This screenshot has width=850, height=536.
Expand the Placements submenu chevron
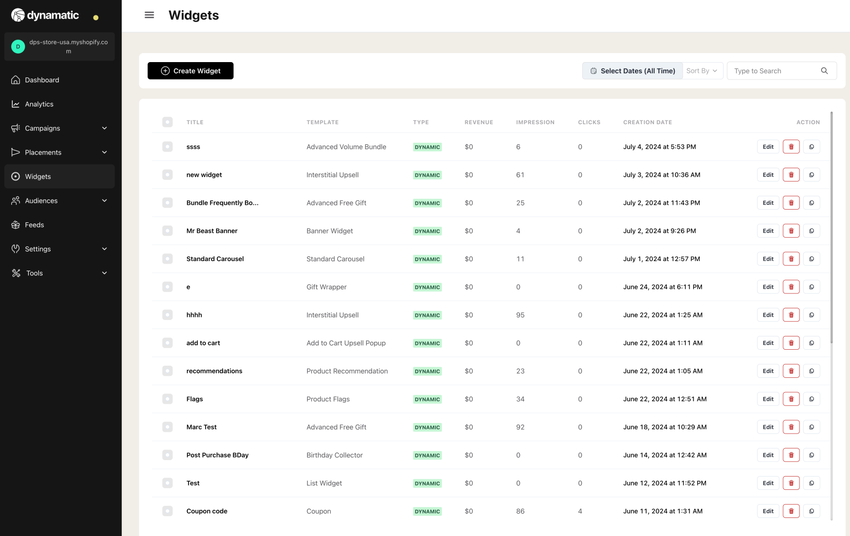coord(105,152)
